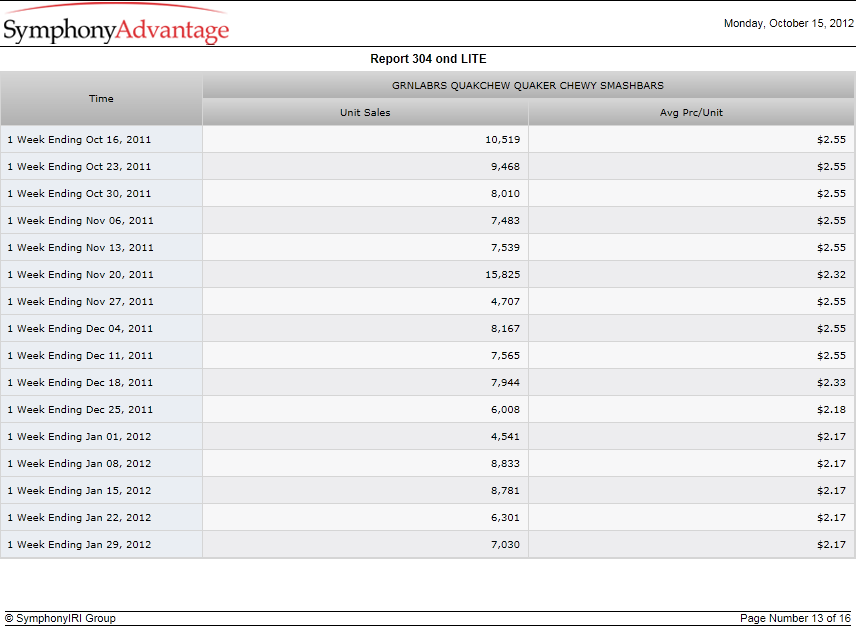Screen dimensions: 856x631
Task: Click the '© SymphonyIRI Group' footer text
Action: point(60,618)
